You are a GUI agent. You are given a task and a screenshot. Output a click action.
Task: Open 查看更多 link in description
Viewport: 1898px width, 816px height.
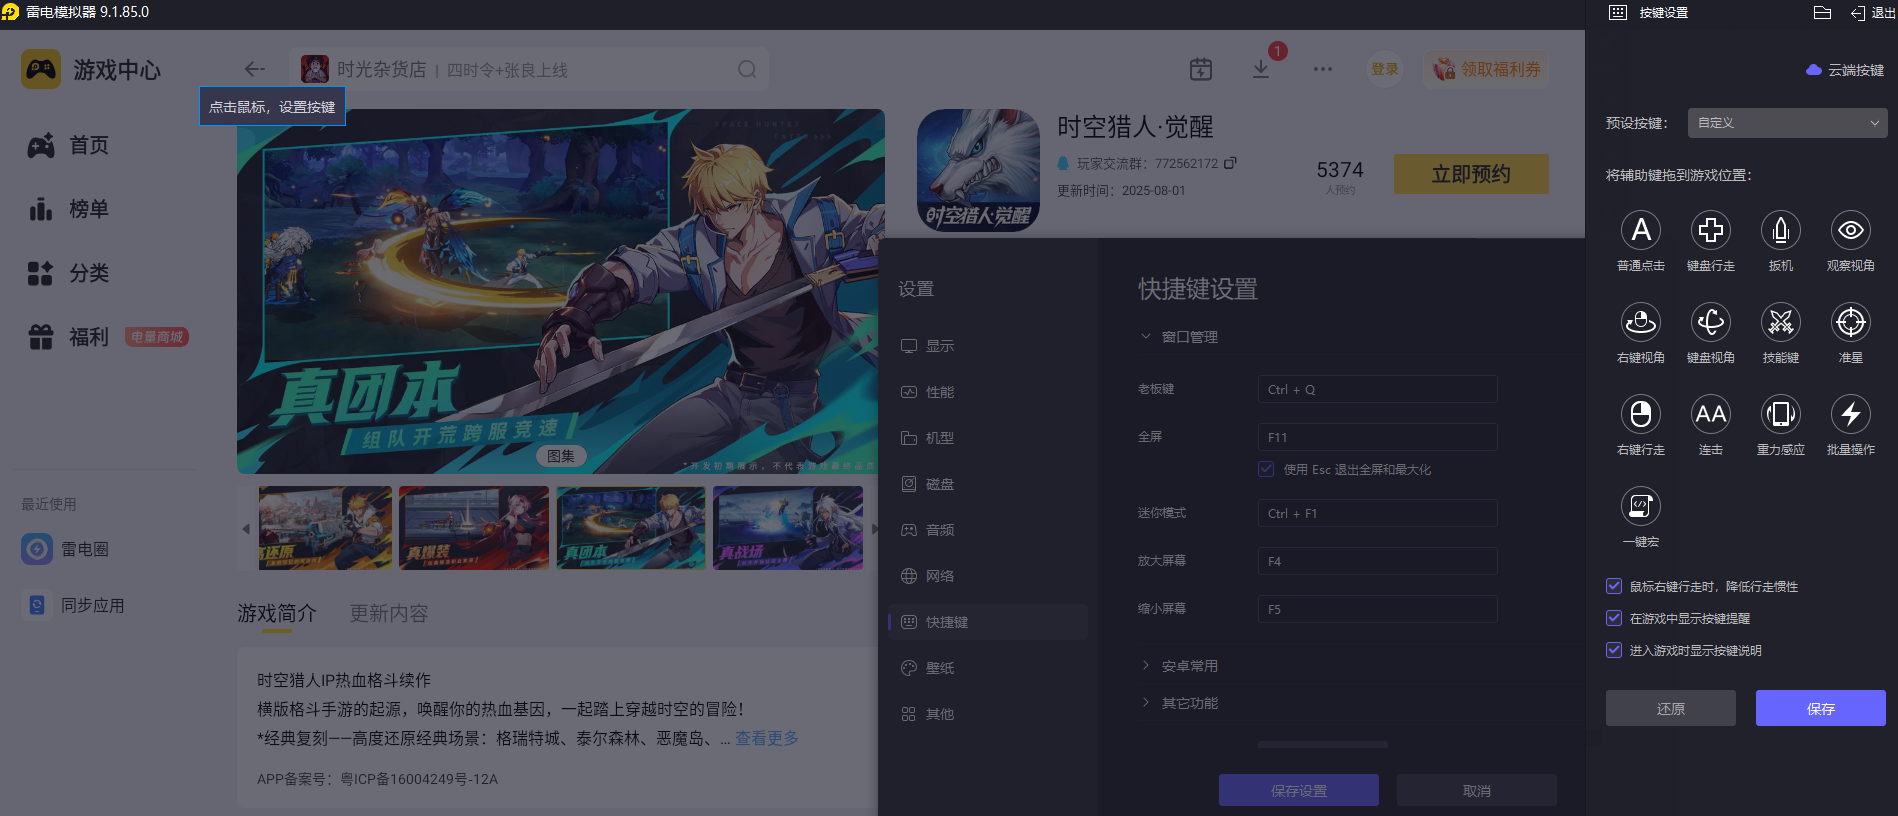[767, 738]
